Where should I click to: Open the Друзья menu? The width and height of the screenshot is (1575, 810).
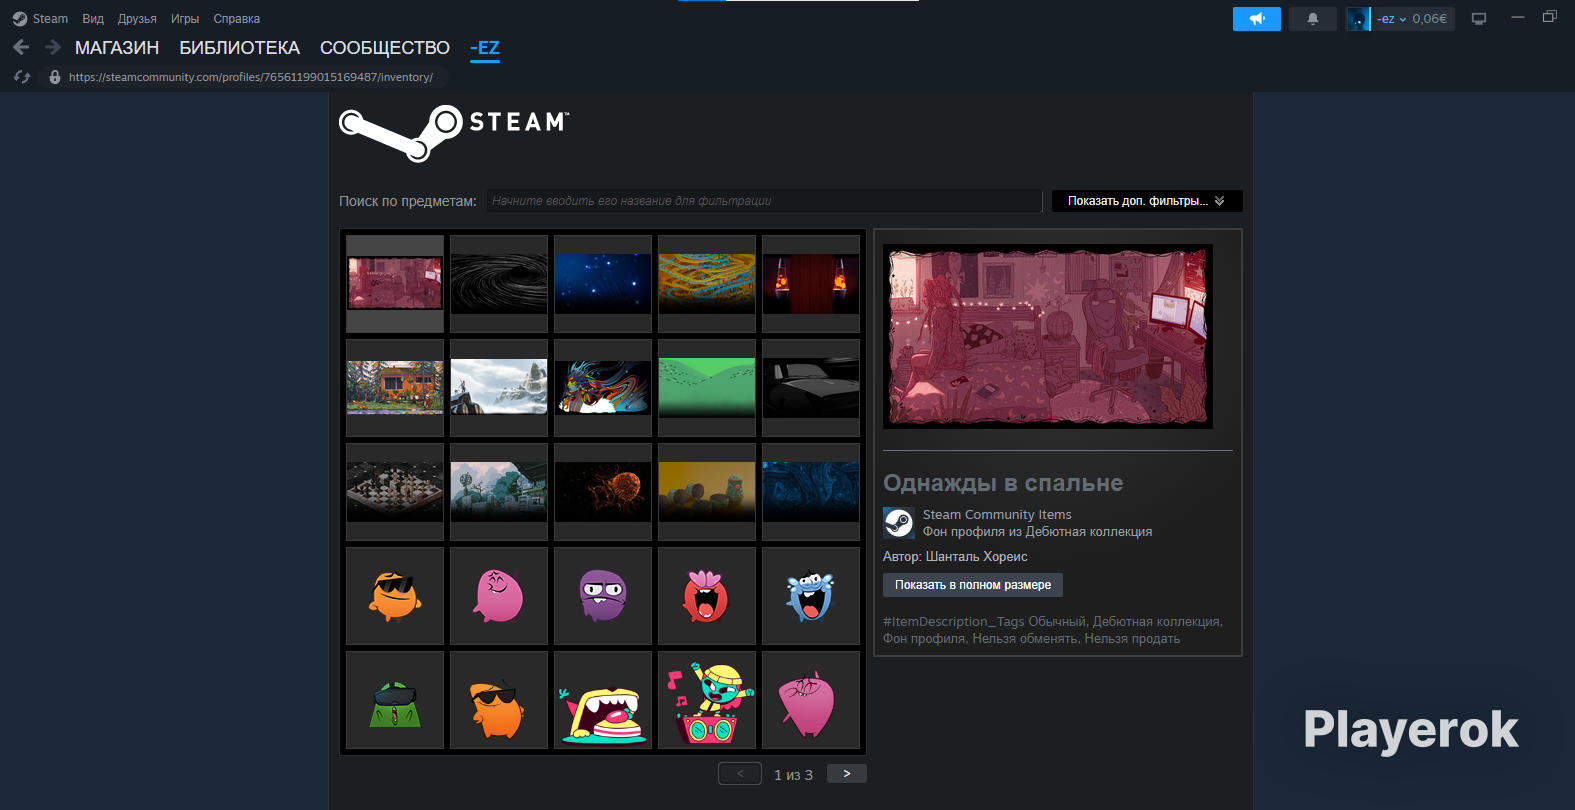point(137,19)
